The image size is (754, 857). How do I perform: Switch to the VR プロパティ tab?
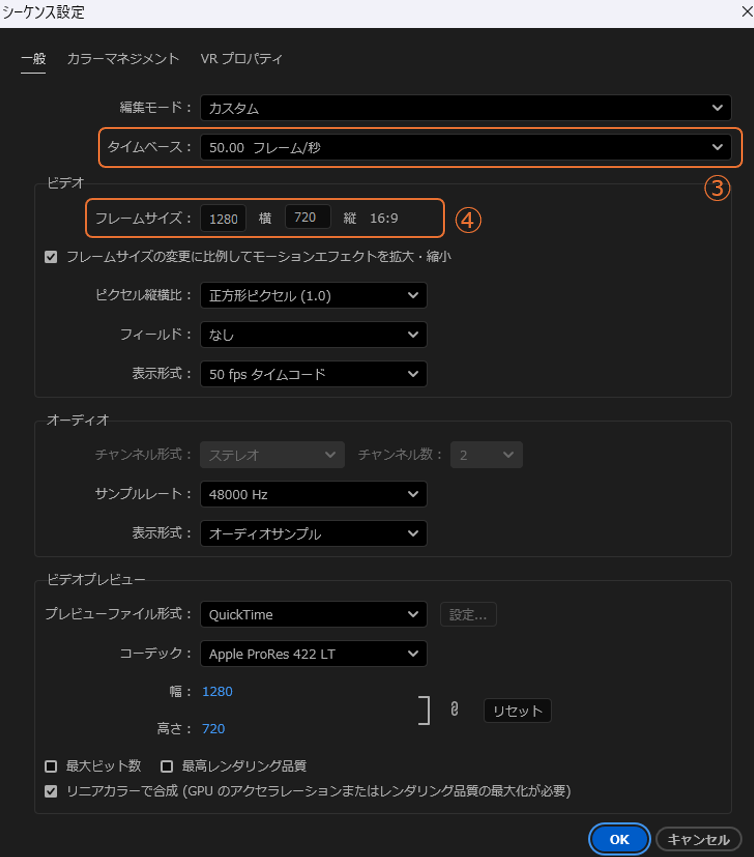point(241,59)
